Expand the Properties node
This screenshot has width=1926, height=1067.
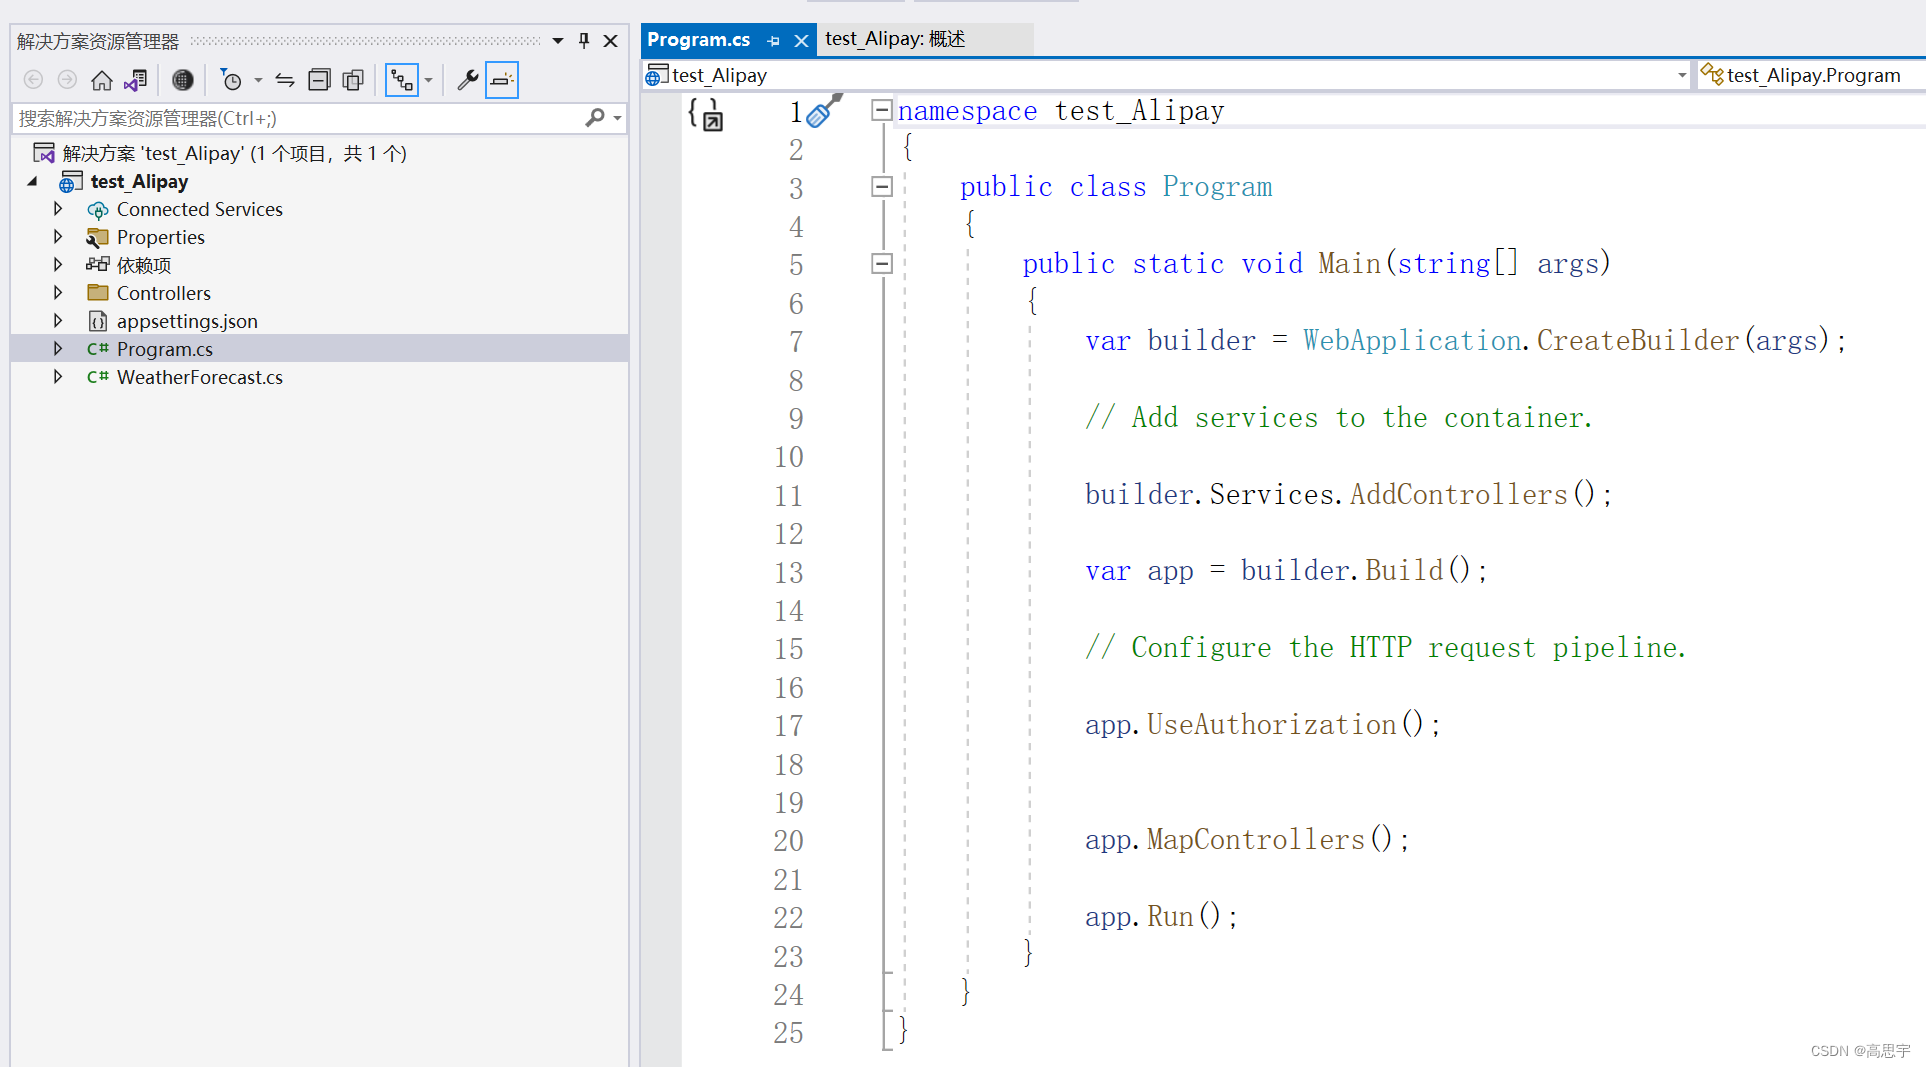[x=58, y=237]
